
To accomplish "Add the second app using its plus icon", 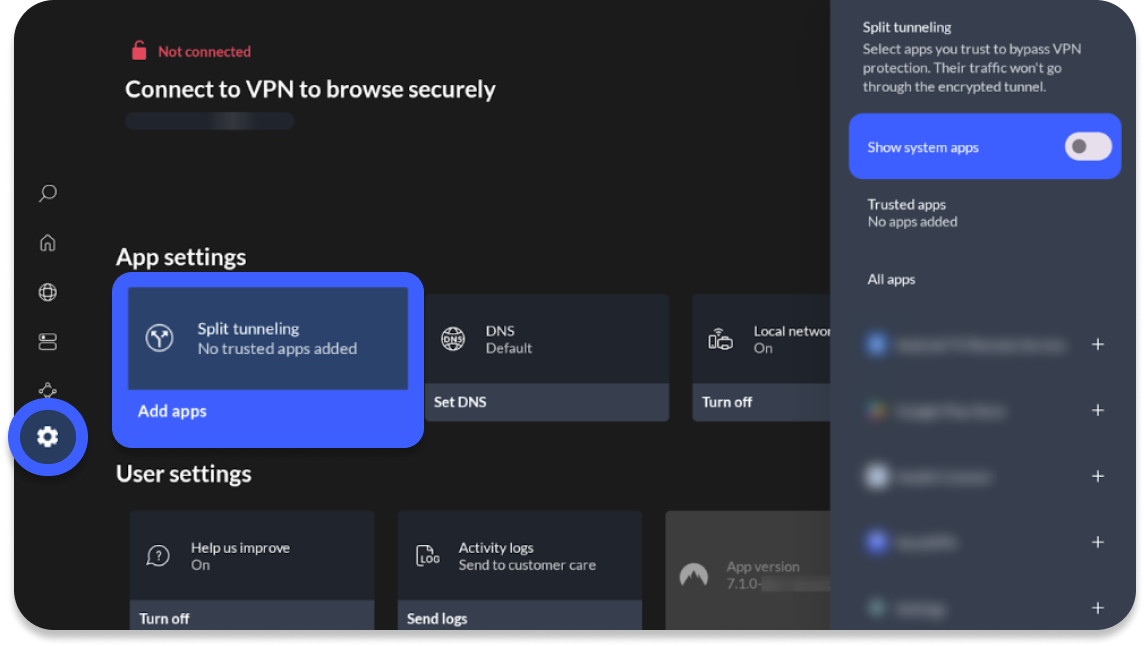I will point(1097,411).
